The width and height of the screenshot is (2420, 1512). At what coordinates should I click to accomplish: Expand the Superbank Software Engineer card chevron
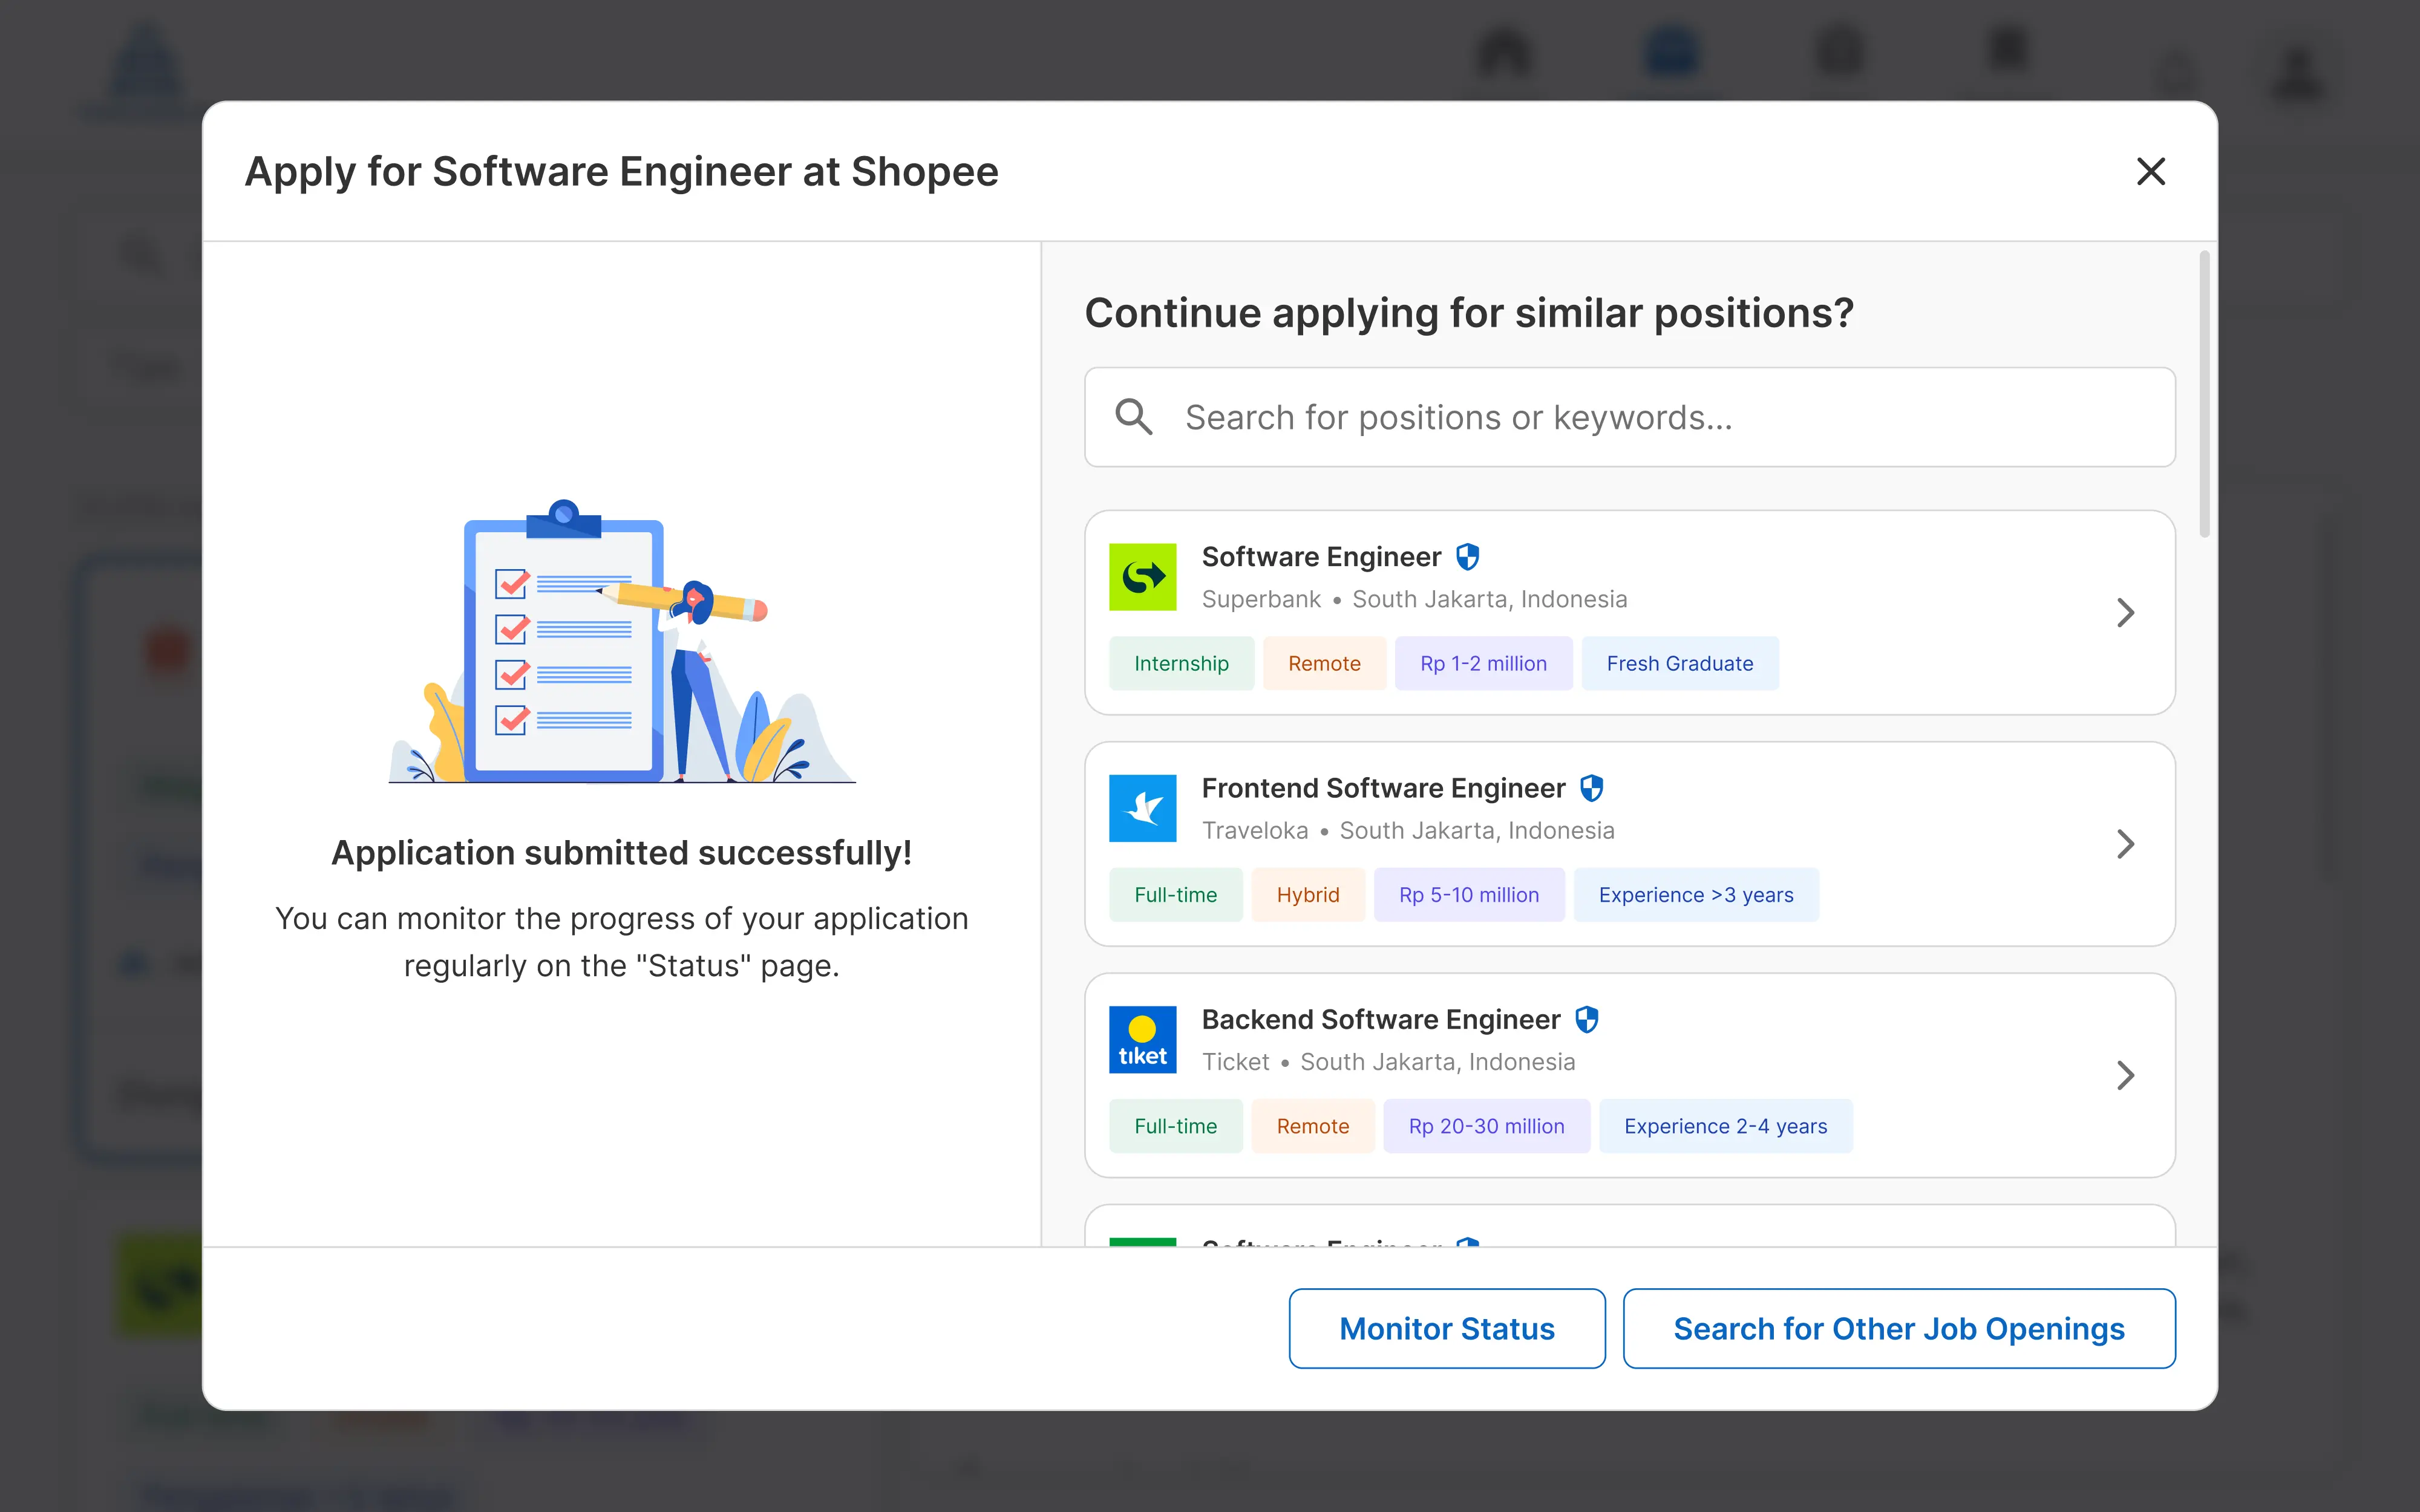pos(2125,613)
